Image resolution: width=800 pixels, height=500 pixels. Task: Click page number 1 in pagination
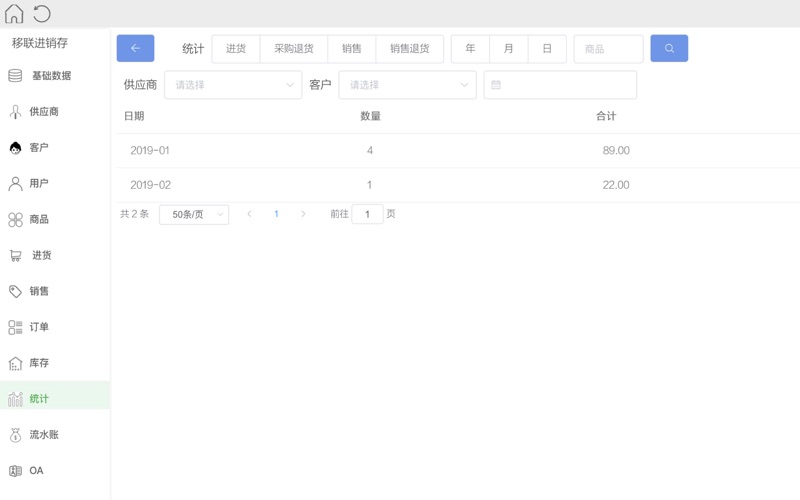click(276, 214)
